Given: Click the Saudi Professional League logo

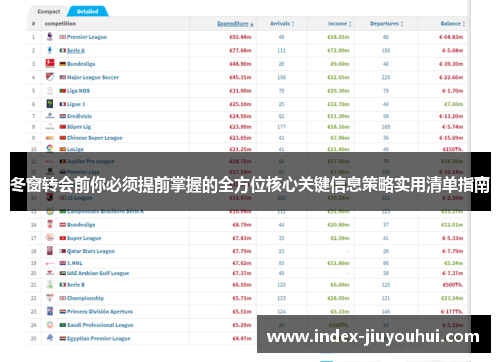Looking at the screenshot, I should [50, 325].
